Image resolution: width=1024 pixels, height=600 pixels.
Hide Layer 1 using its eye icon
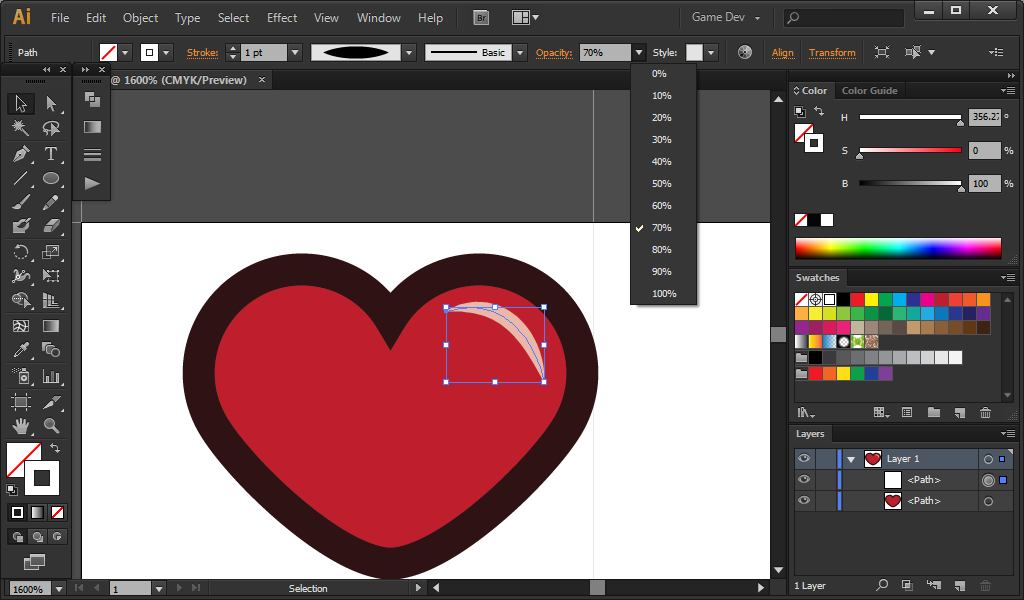pyautogui.click(x=804, y=459)
